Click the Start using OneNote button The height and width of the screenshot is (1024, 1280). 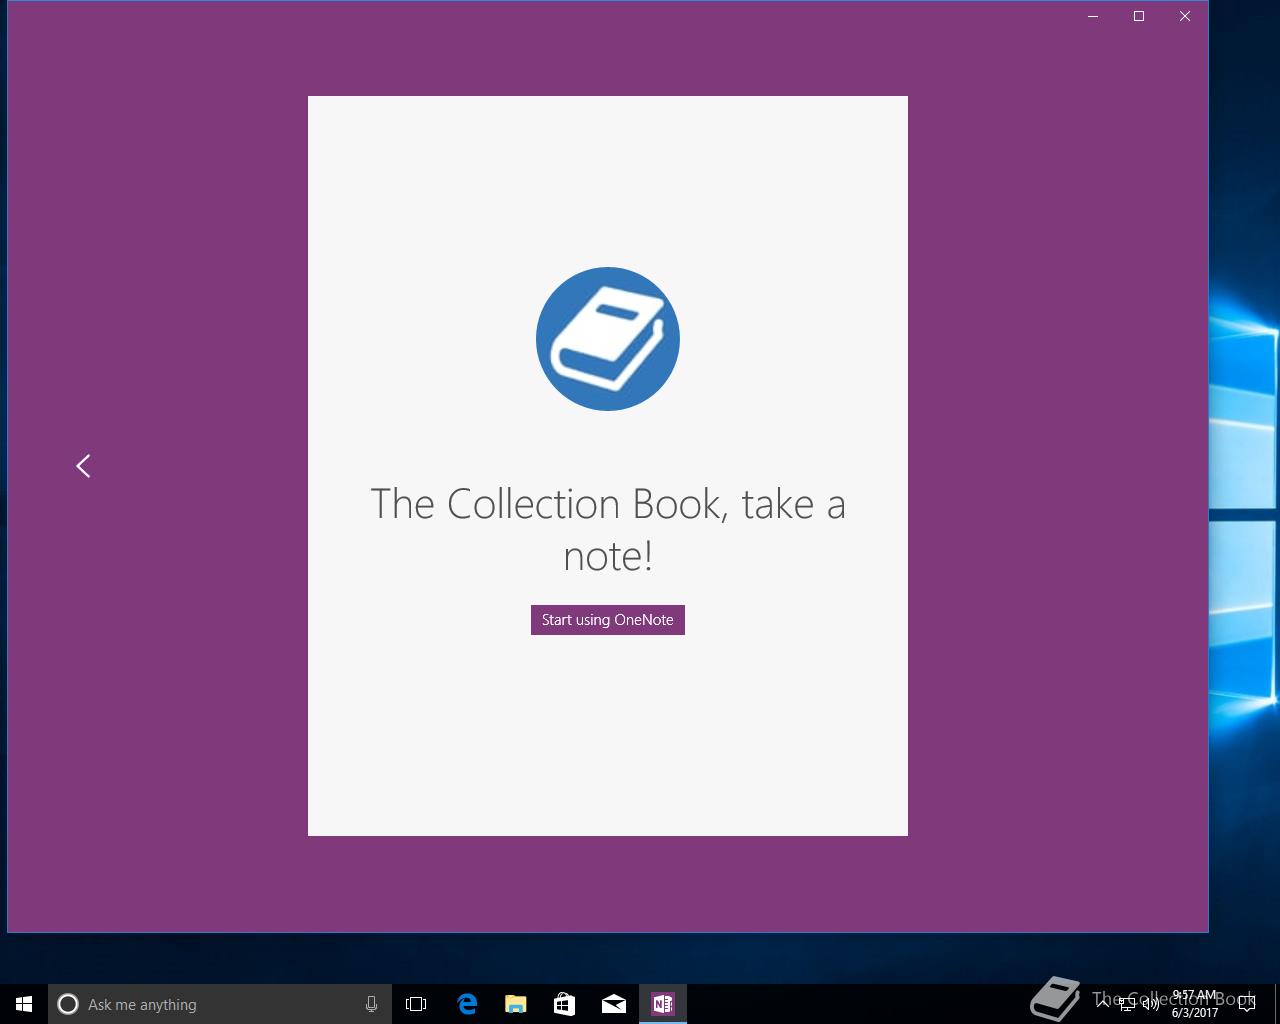coord(608,620)
